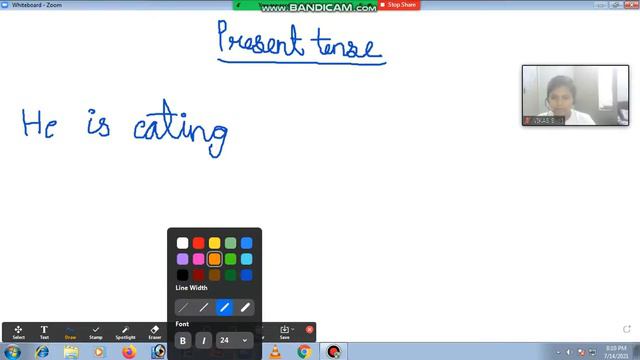This screenshot has width=640, height=360.
Task: Open Bandicam recorder from taskbar
Action: pos(333,352)
